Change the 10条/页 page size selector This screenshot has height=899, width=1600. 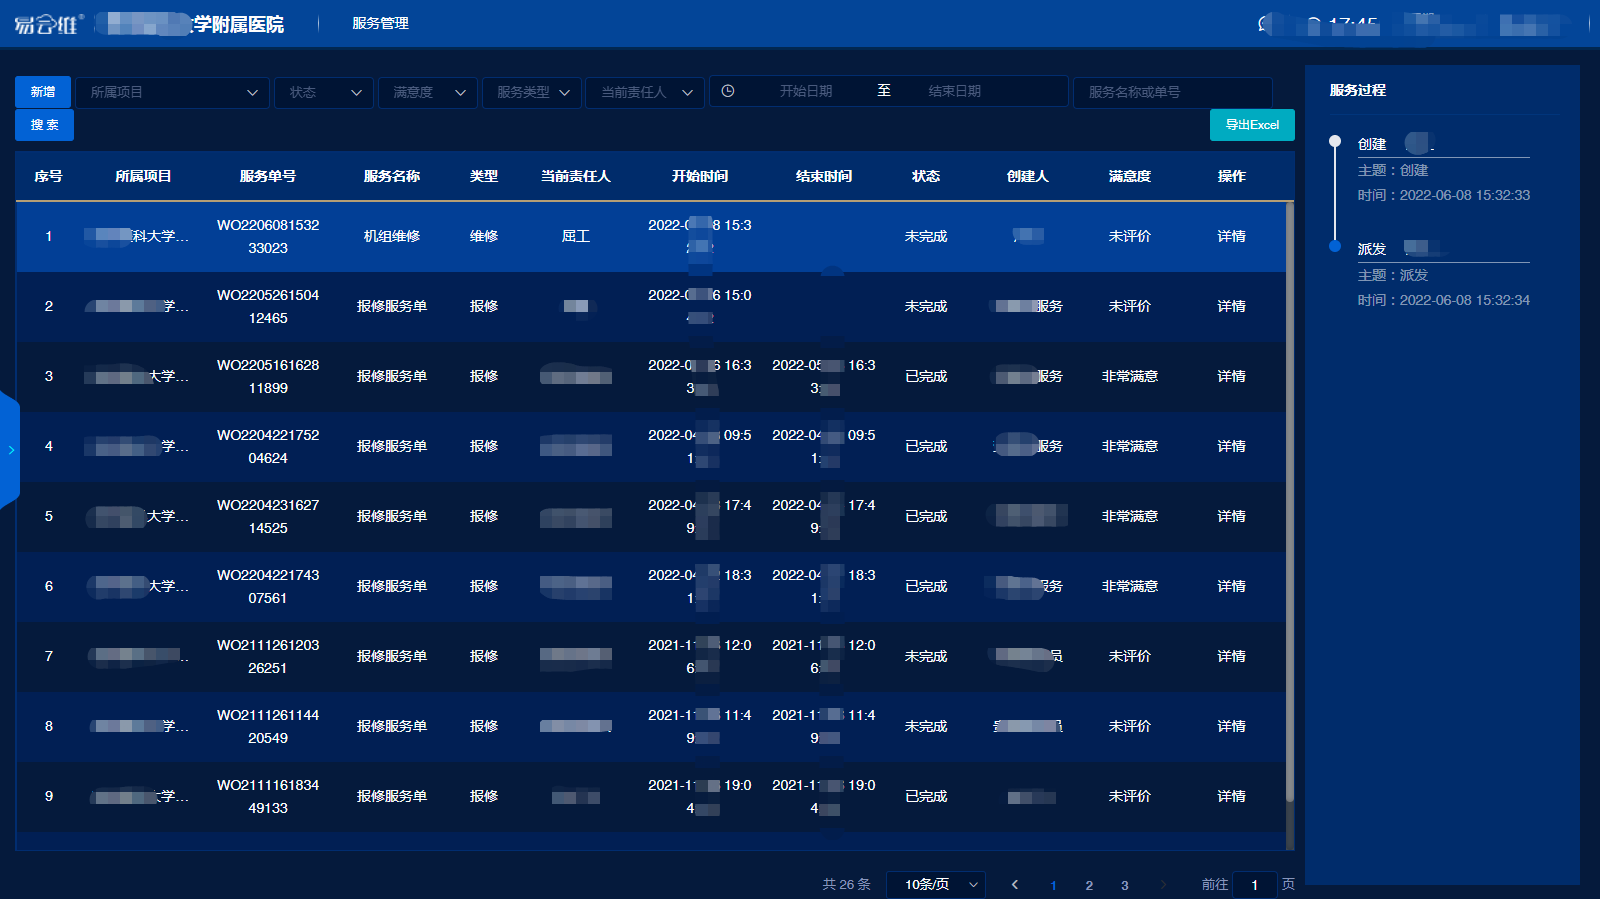coord(936,885)
